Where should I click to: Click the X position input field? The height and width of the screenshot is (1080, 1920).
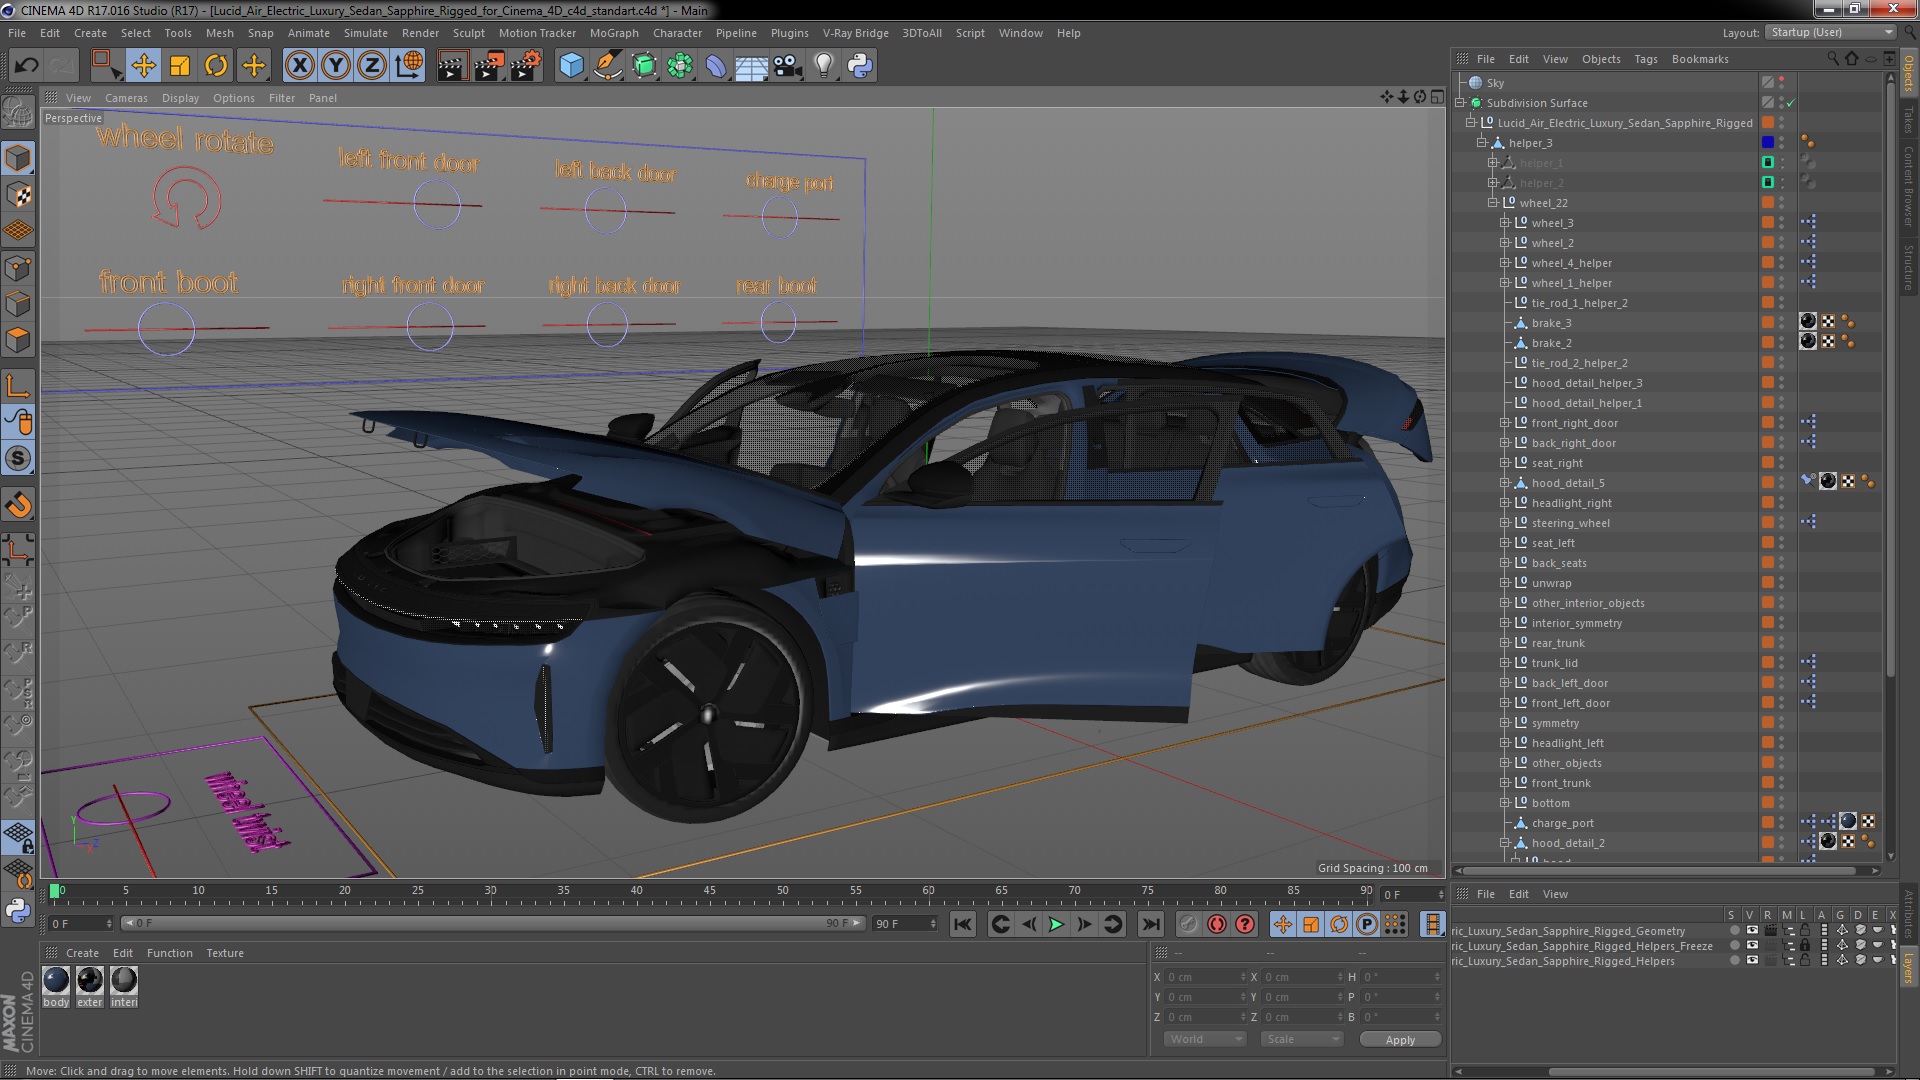(x=1205, y=977)
